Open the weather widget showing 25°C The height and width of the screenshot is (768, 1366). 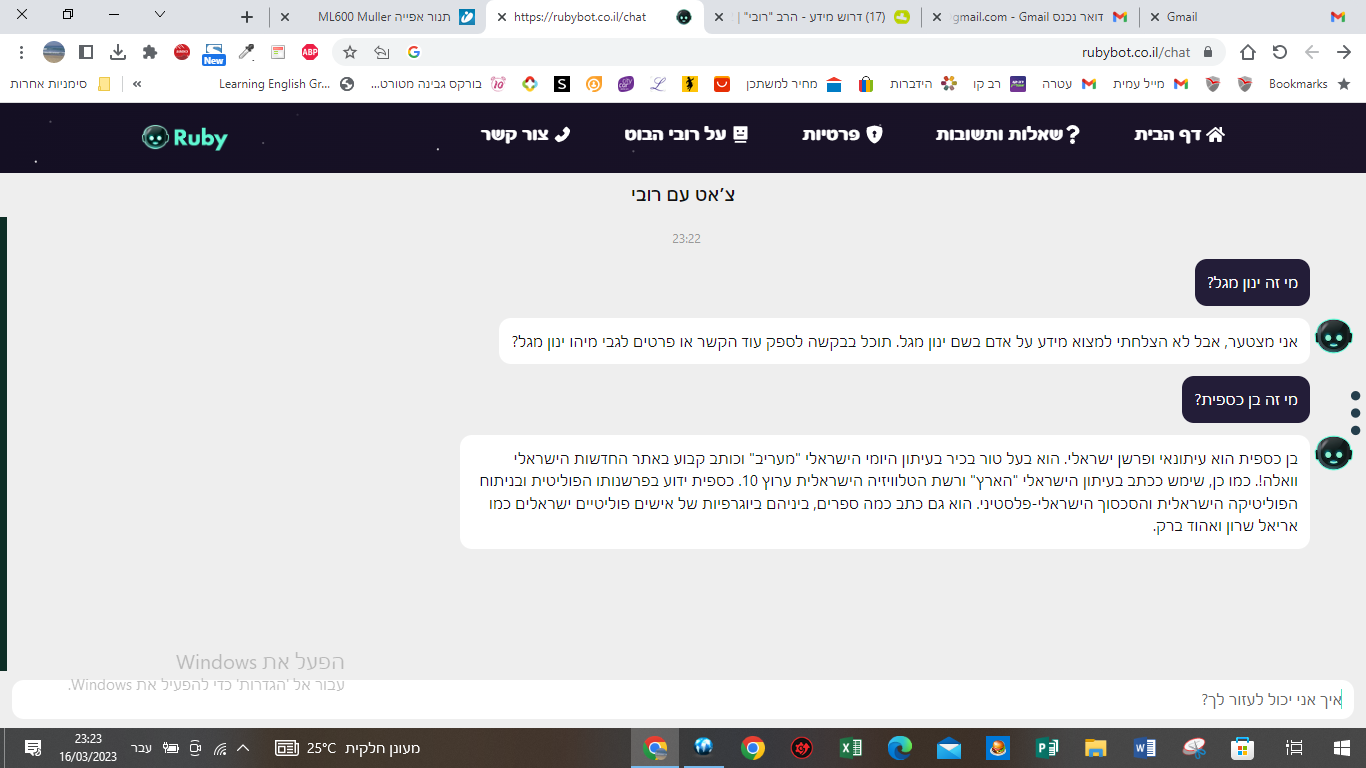347,748
